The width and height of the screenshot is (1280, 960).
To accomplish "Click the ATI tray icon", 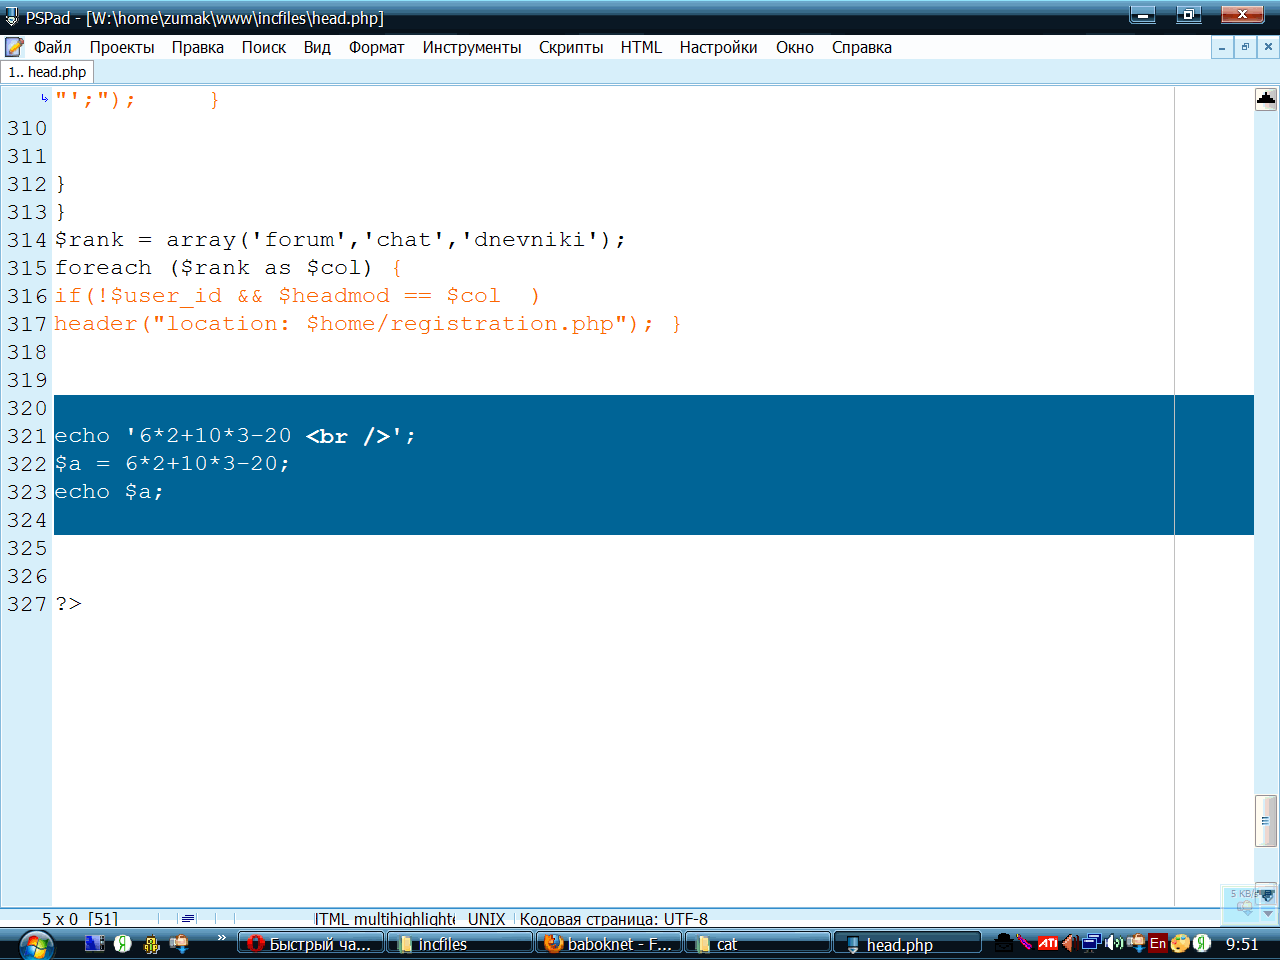I will pyautogui.click(x=1047, y=943).
